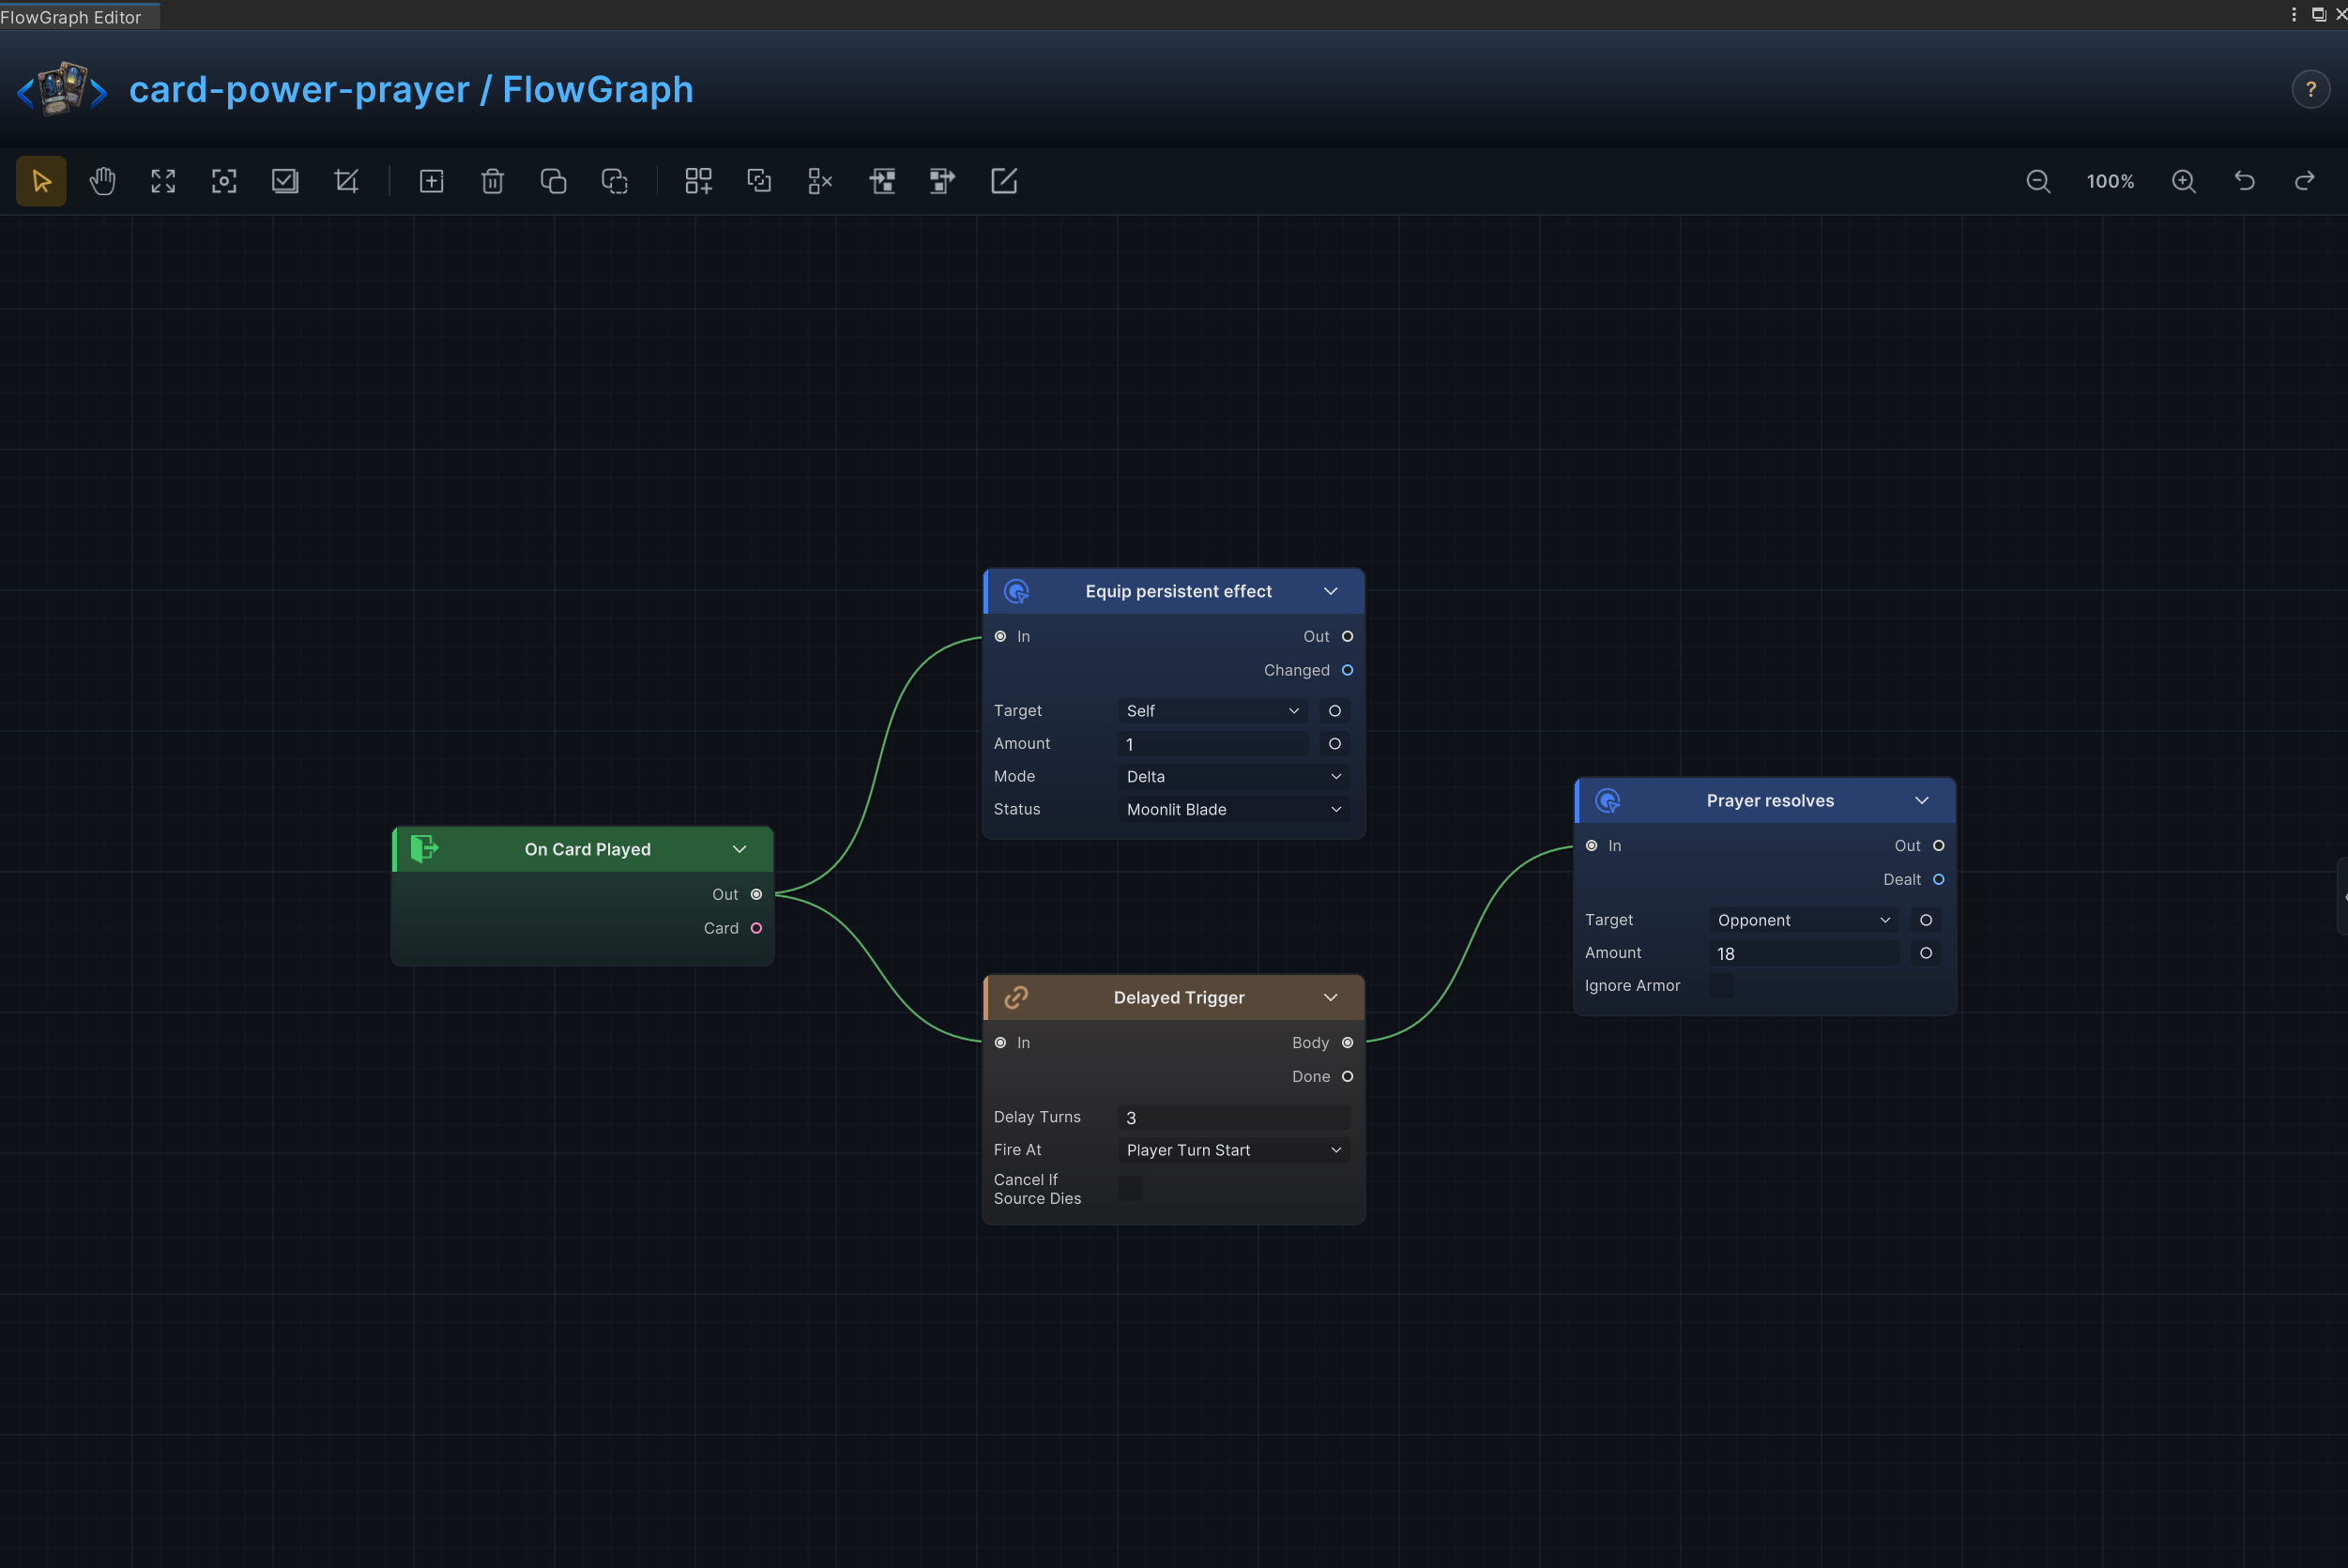Click the help question mark icon

pyautogui.click(x=2311, y=90)
